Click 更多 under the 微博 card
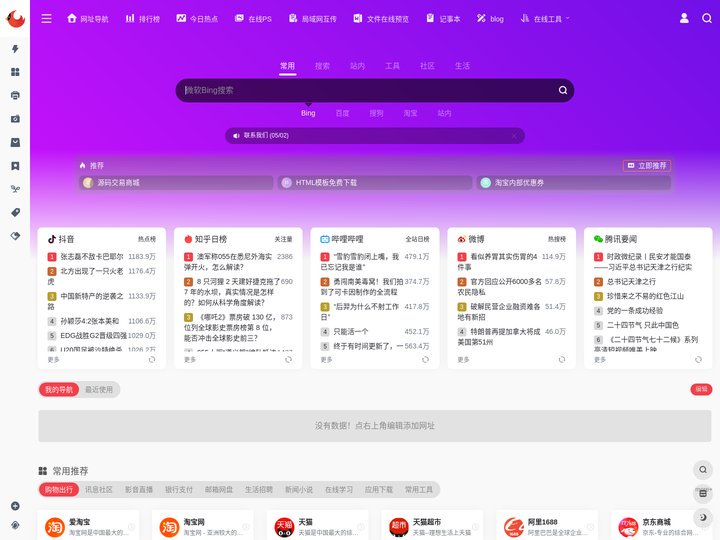 463,360
